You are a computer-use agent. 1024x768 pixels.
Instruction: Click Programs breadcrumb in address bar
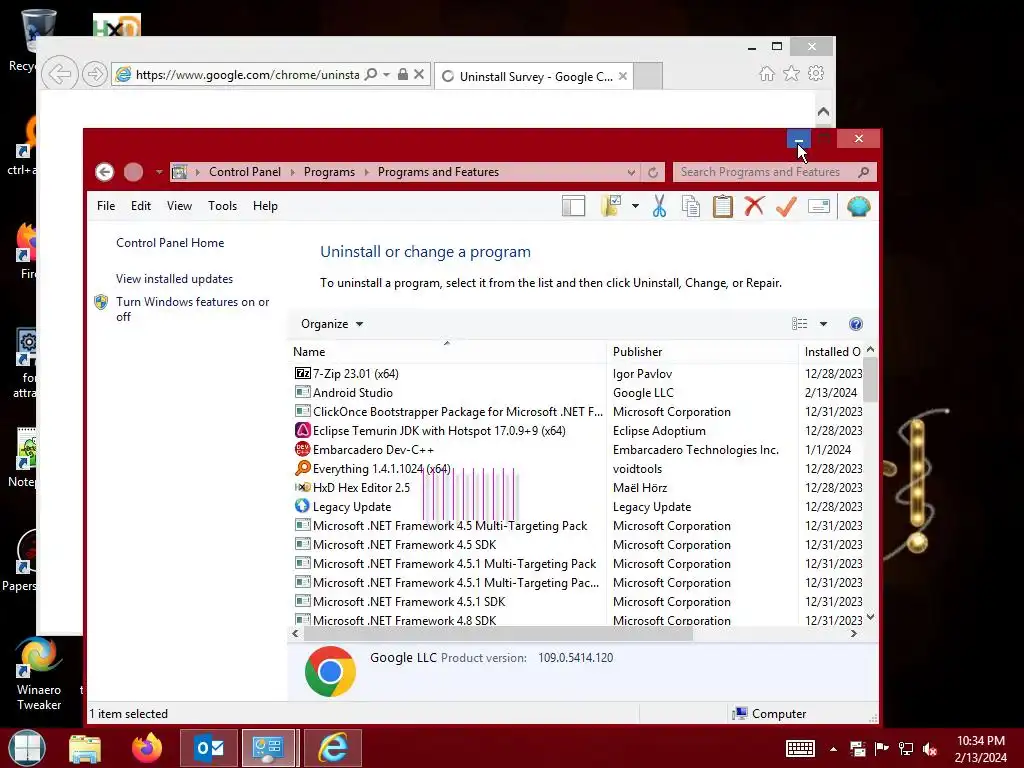click(329, 172)
